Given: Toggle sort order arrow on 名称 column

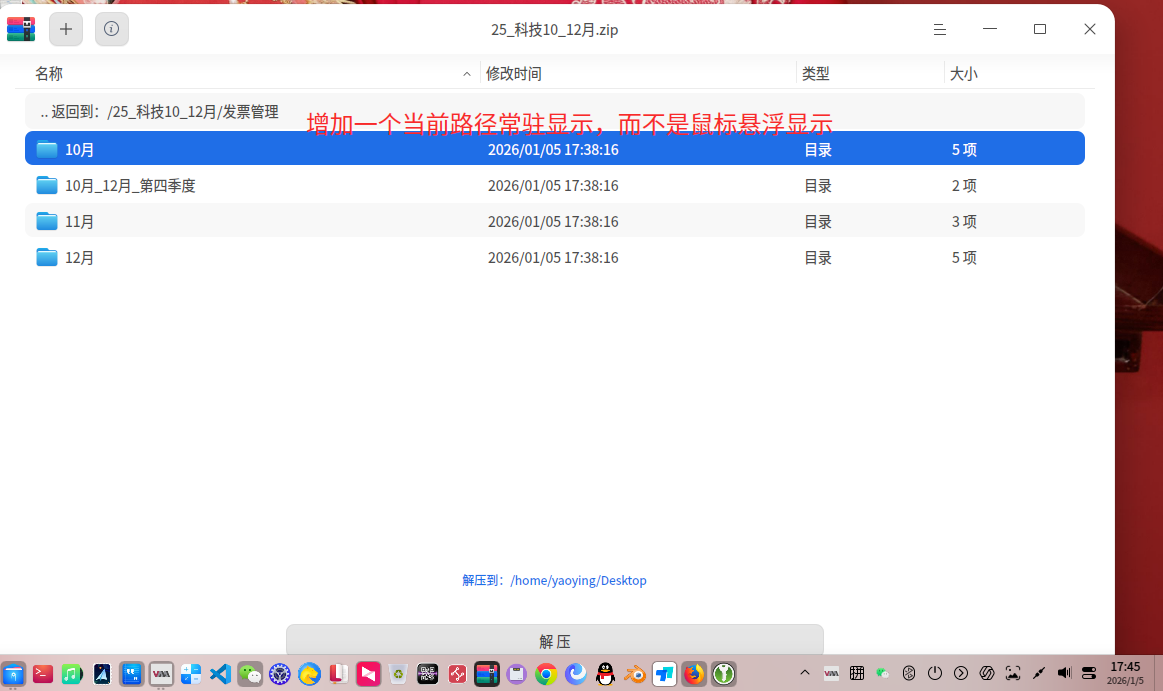Looking at the screenshot, I should [x=467, y=74].
